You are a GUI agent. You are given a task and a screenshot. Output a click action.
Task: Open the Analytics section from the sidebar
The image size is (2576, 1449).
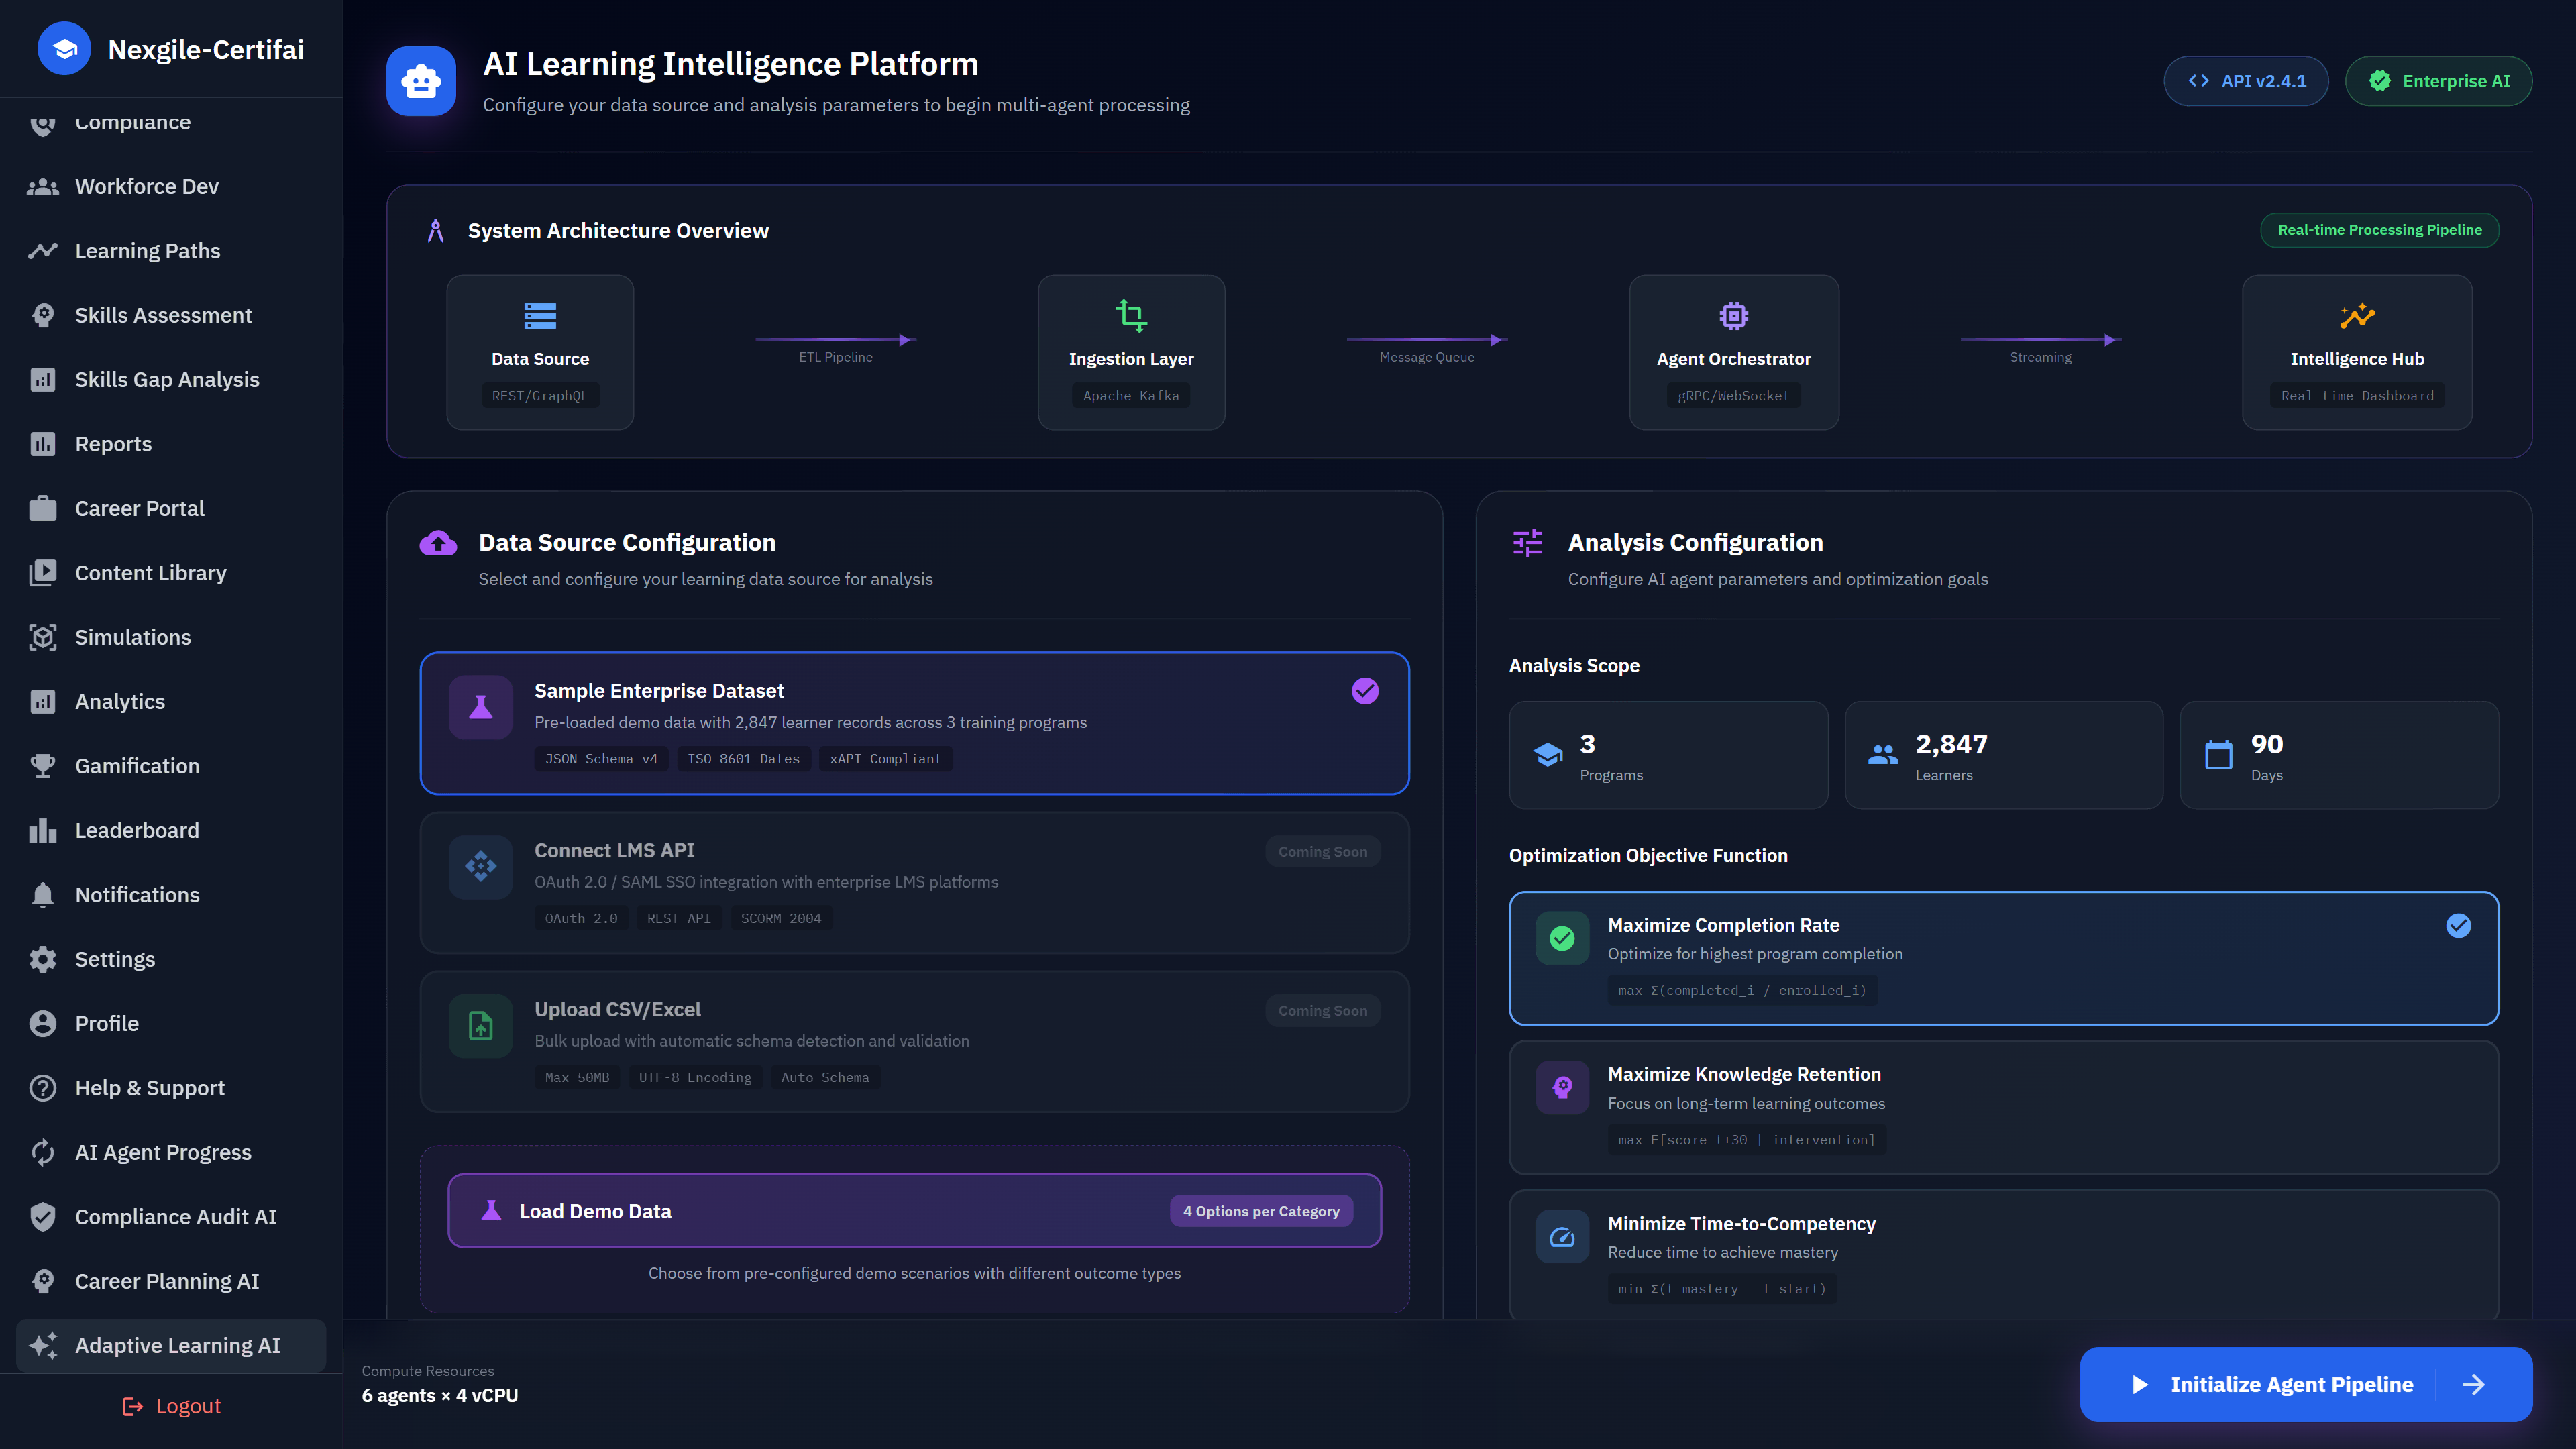(120, 701)
